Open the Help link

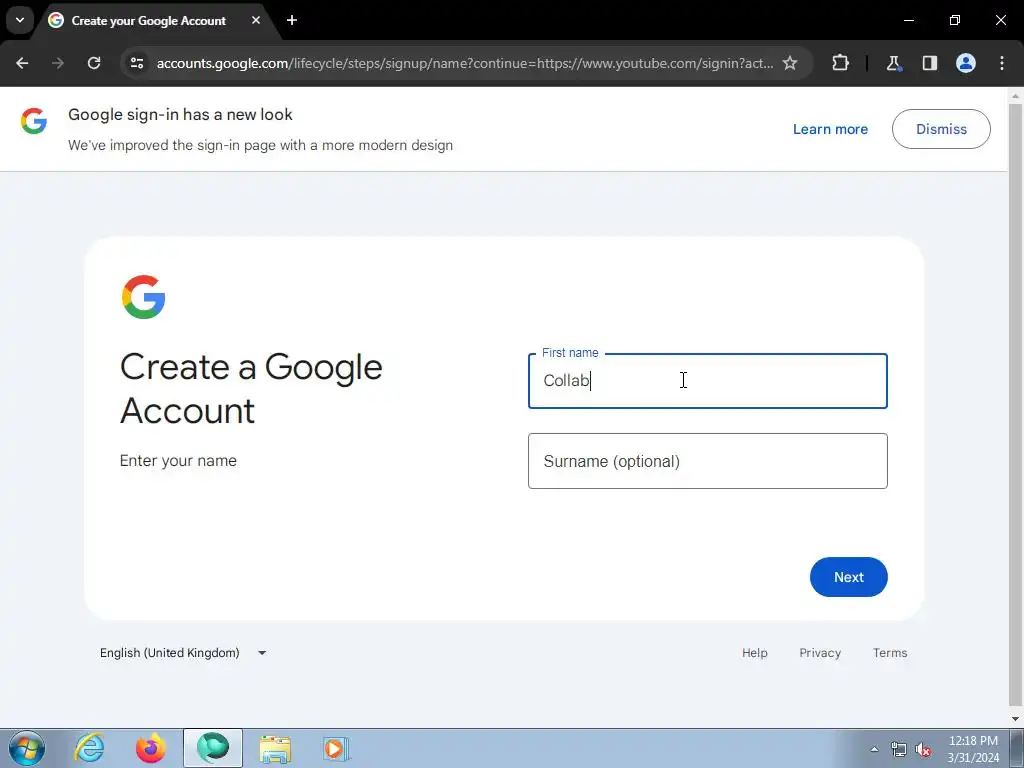coord(754,653)
